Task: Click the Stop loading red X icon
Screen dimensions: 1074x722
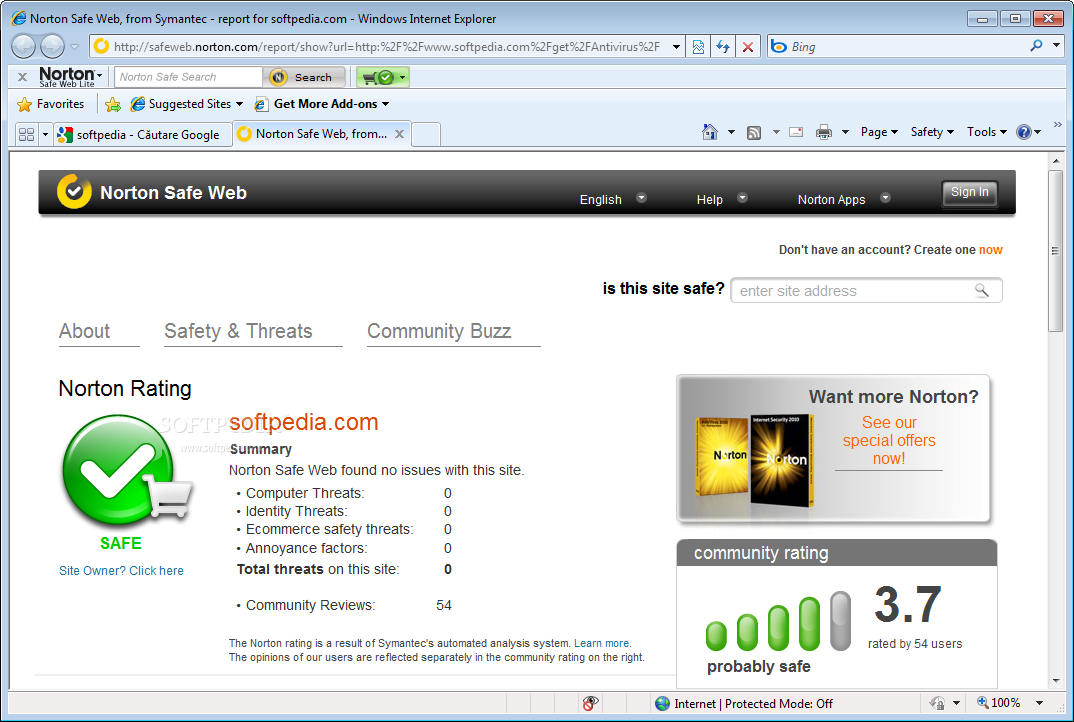Action: (747, 47)
